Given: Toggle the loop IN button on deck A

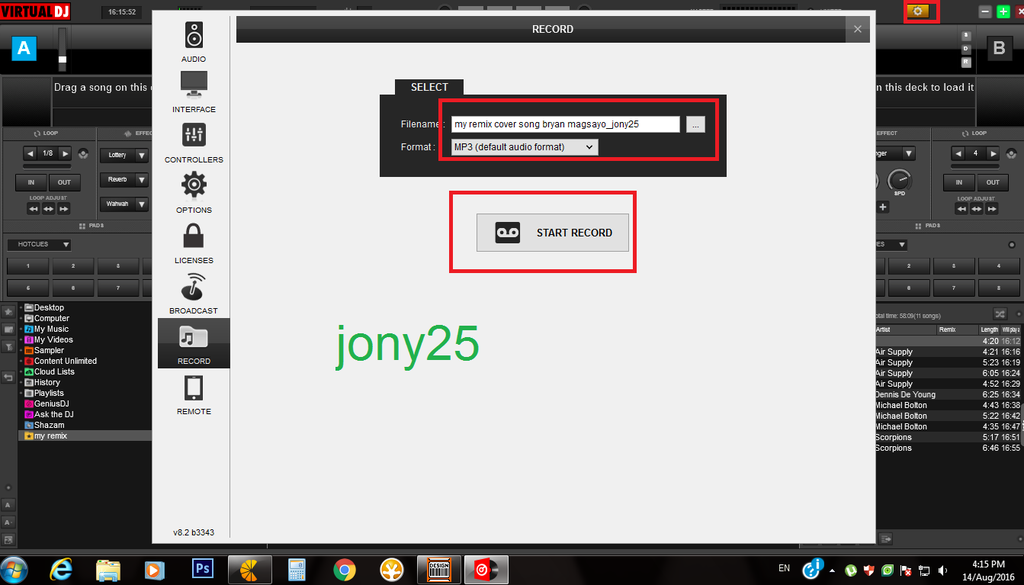Looking at the screenshot, I should tap(31, 182).
